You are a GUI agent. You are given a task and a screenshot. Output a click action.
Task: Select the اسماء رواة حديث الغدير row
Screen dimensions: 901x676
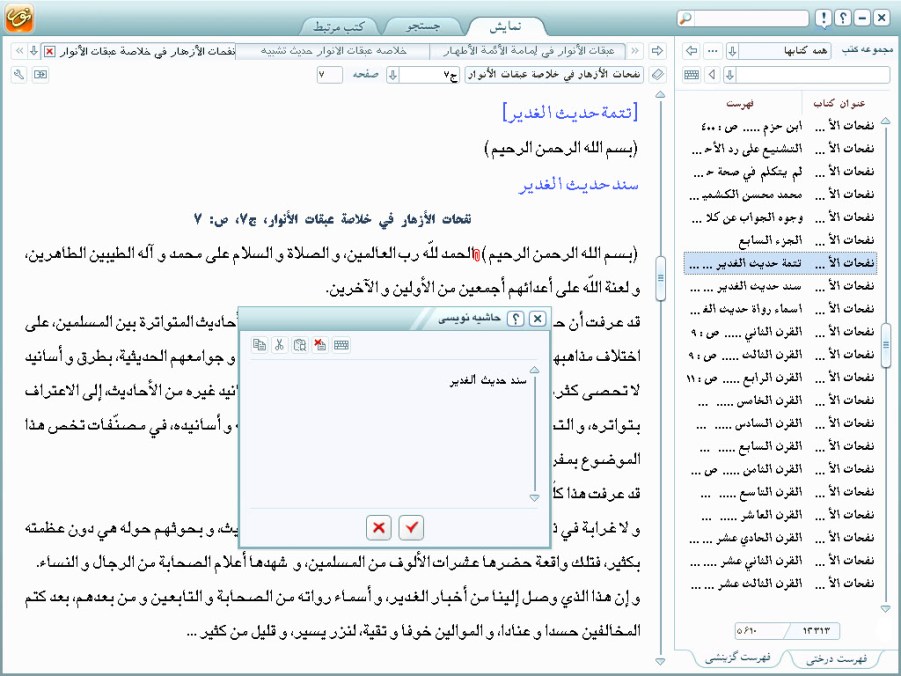pyautogui.click(x=781, y=309)
